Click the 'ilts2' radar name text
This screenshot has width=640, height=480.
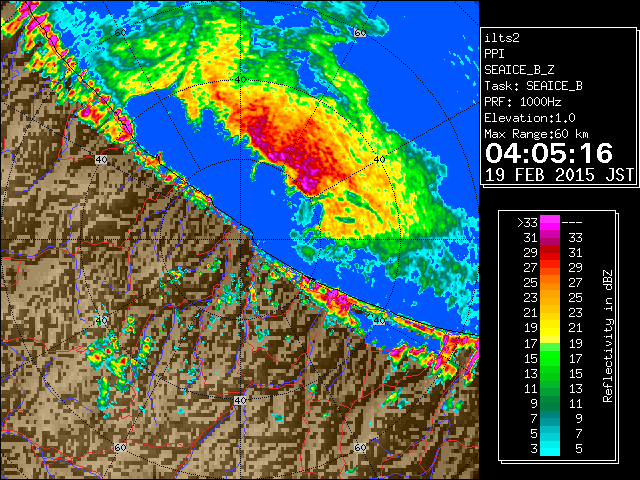[502, 38]
